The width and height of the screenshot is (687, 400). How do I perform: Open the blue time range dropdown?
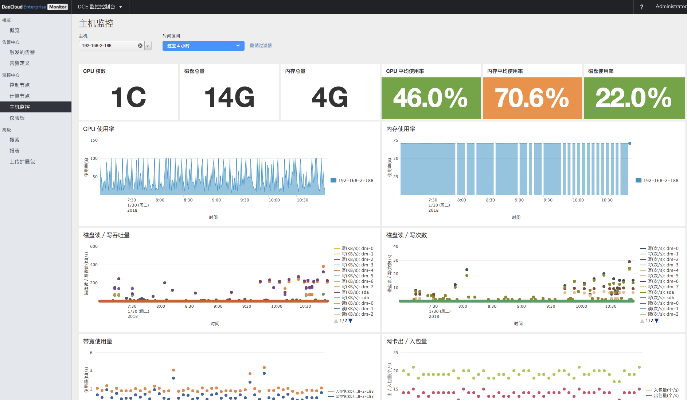(x=203, y=45)
